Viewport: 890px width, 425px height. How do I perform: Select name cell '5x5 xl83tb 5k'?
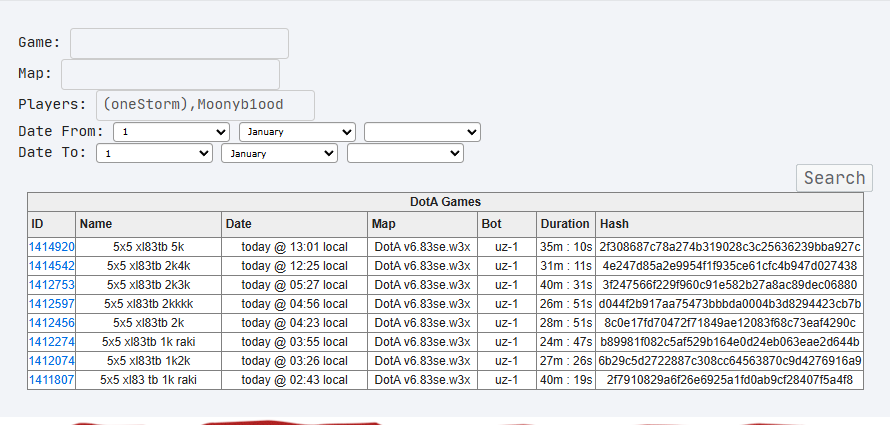149,247
